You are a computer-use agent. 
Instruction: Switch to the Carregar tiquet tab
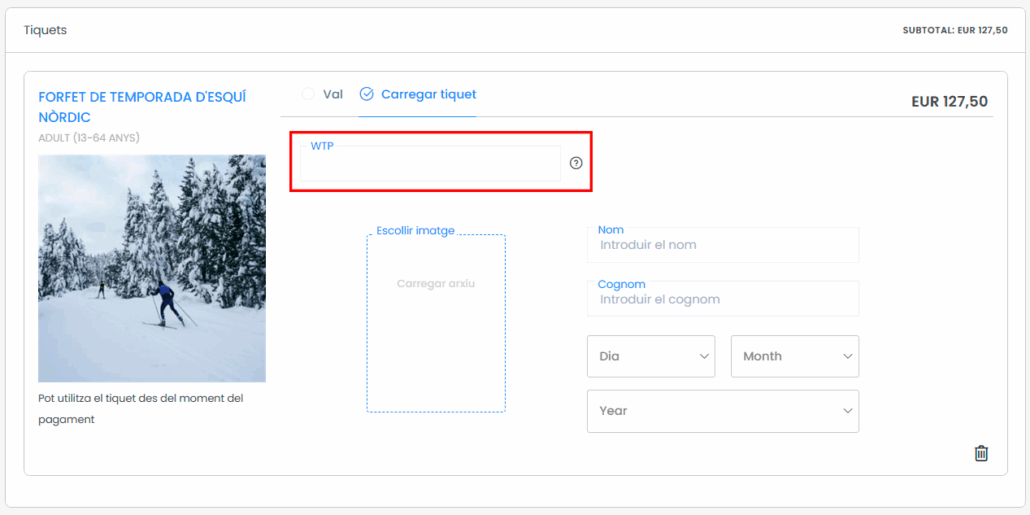[x=428, y=94]
